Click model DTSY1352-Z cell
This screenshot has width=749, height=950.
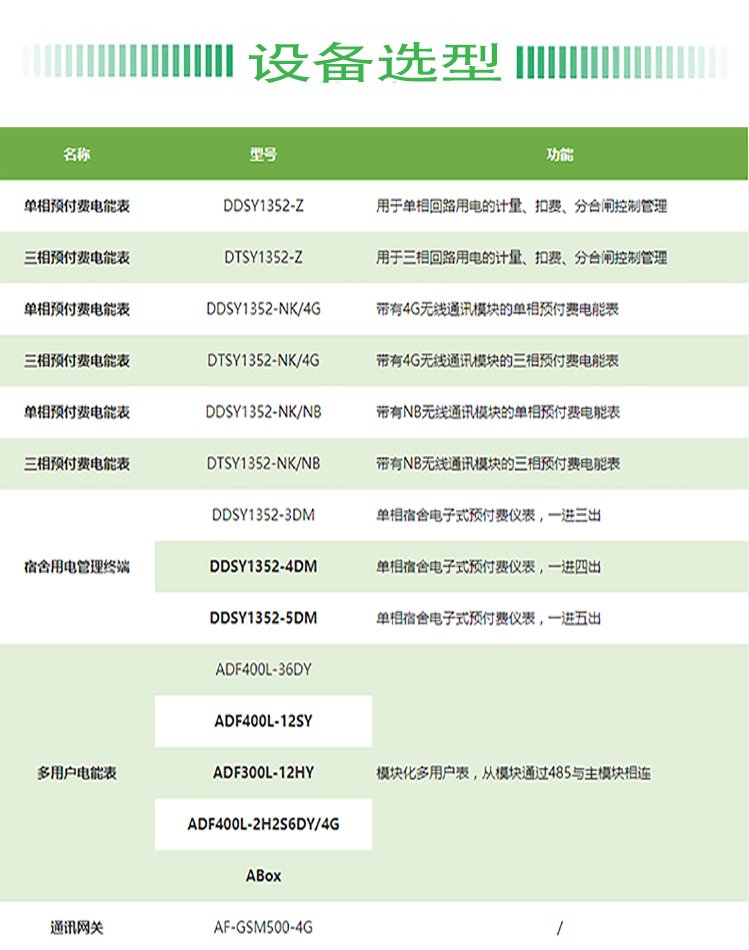click(263, 258)
